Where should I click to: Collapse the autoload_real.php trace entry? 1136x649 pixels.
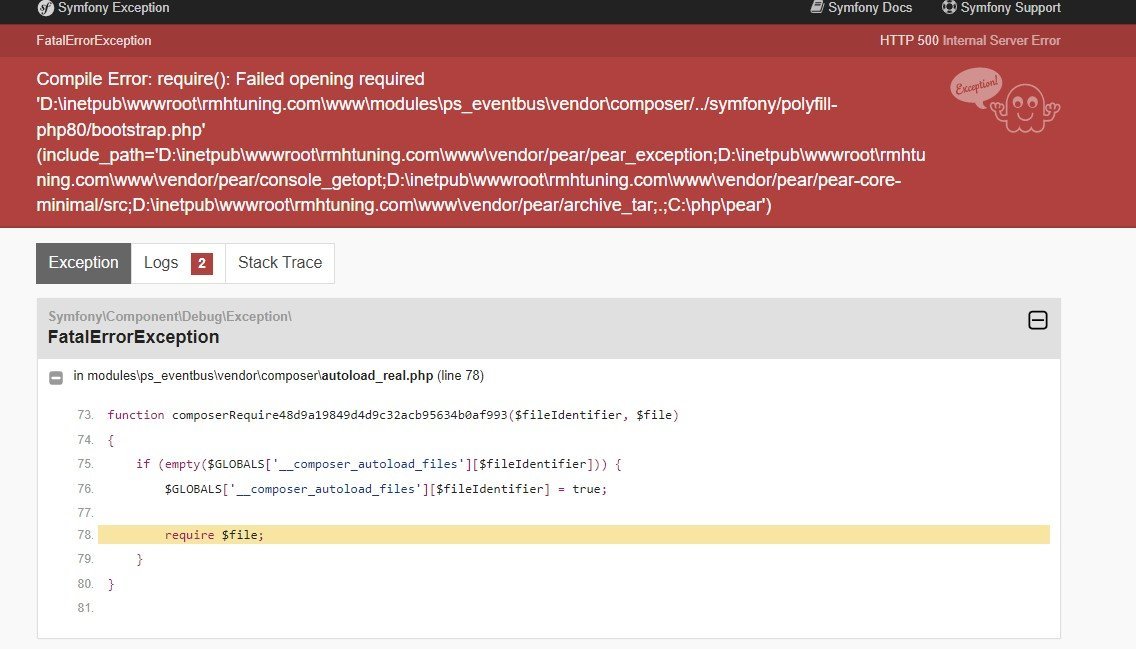[x=56, y=377]
